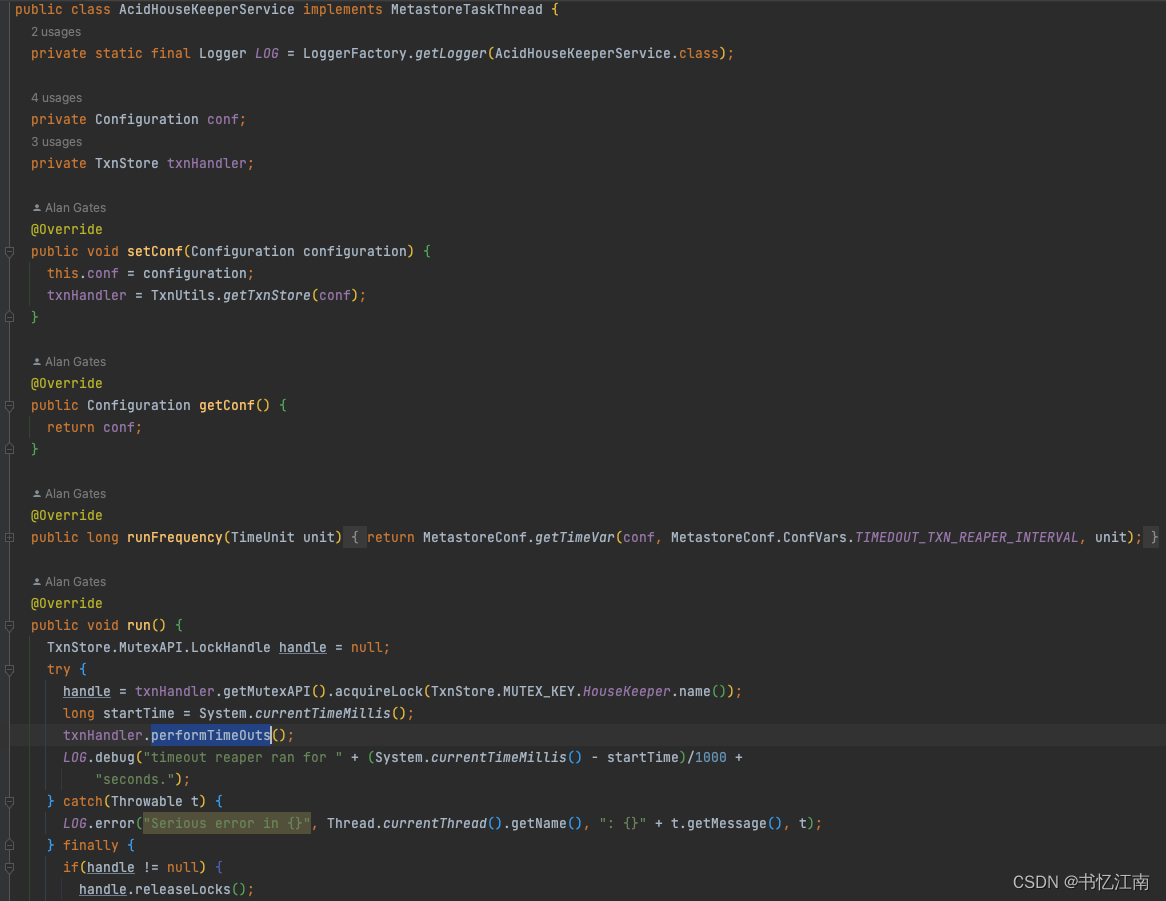The height and width of the screenshot is (901, 1166).
Task: Click getConf method name
Action: (x=227, y=406)
